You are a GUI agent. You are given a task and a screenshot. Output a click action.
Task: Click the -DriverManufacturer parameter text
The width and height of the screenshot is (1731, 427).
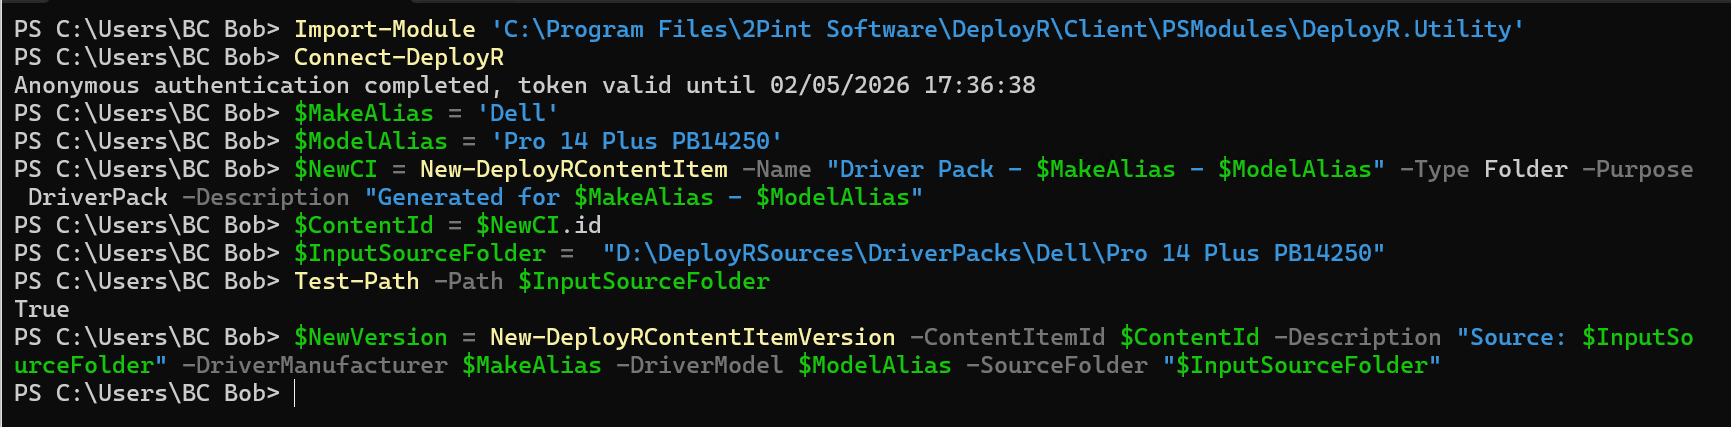(314, 365)
